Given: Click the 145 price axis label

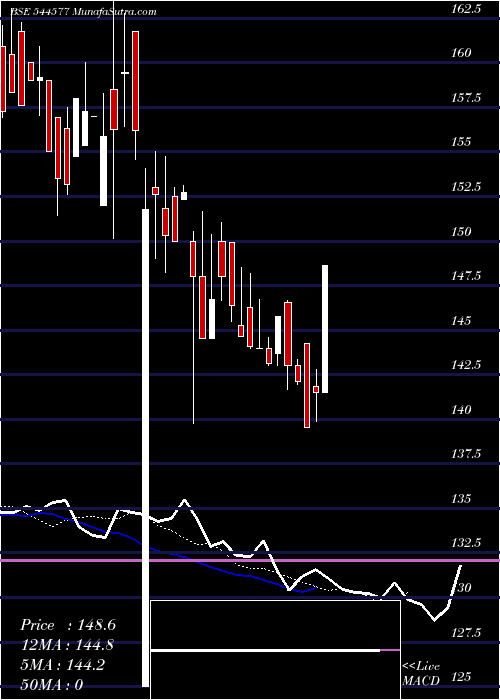Looking at the screenshot, I should (x=461, y=321).
